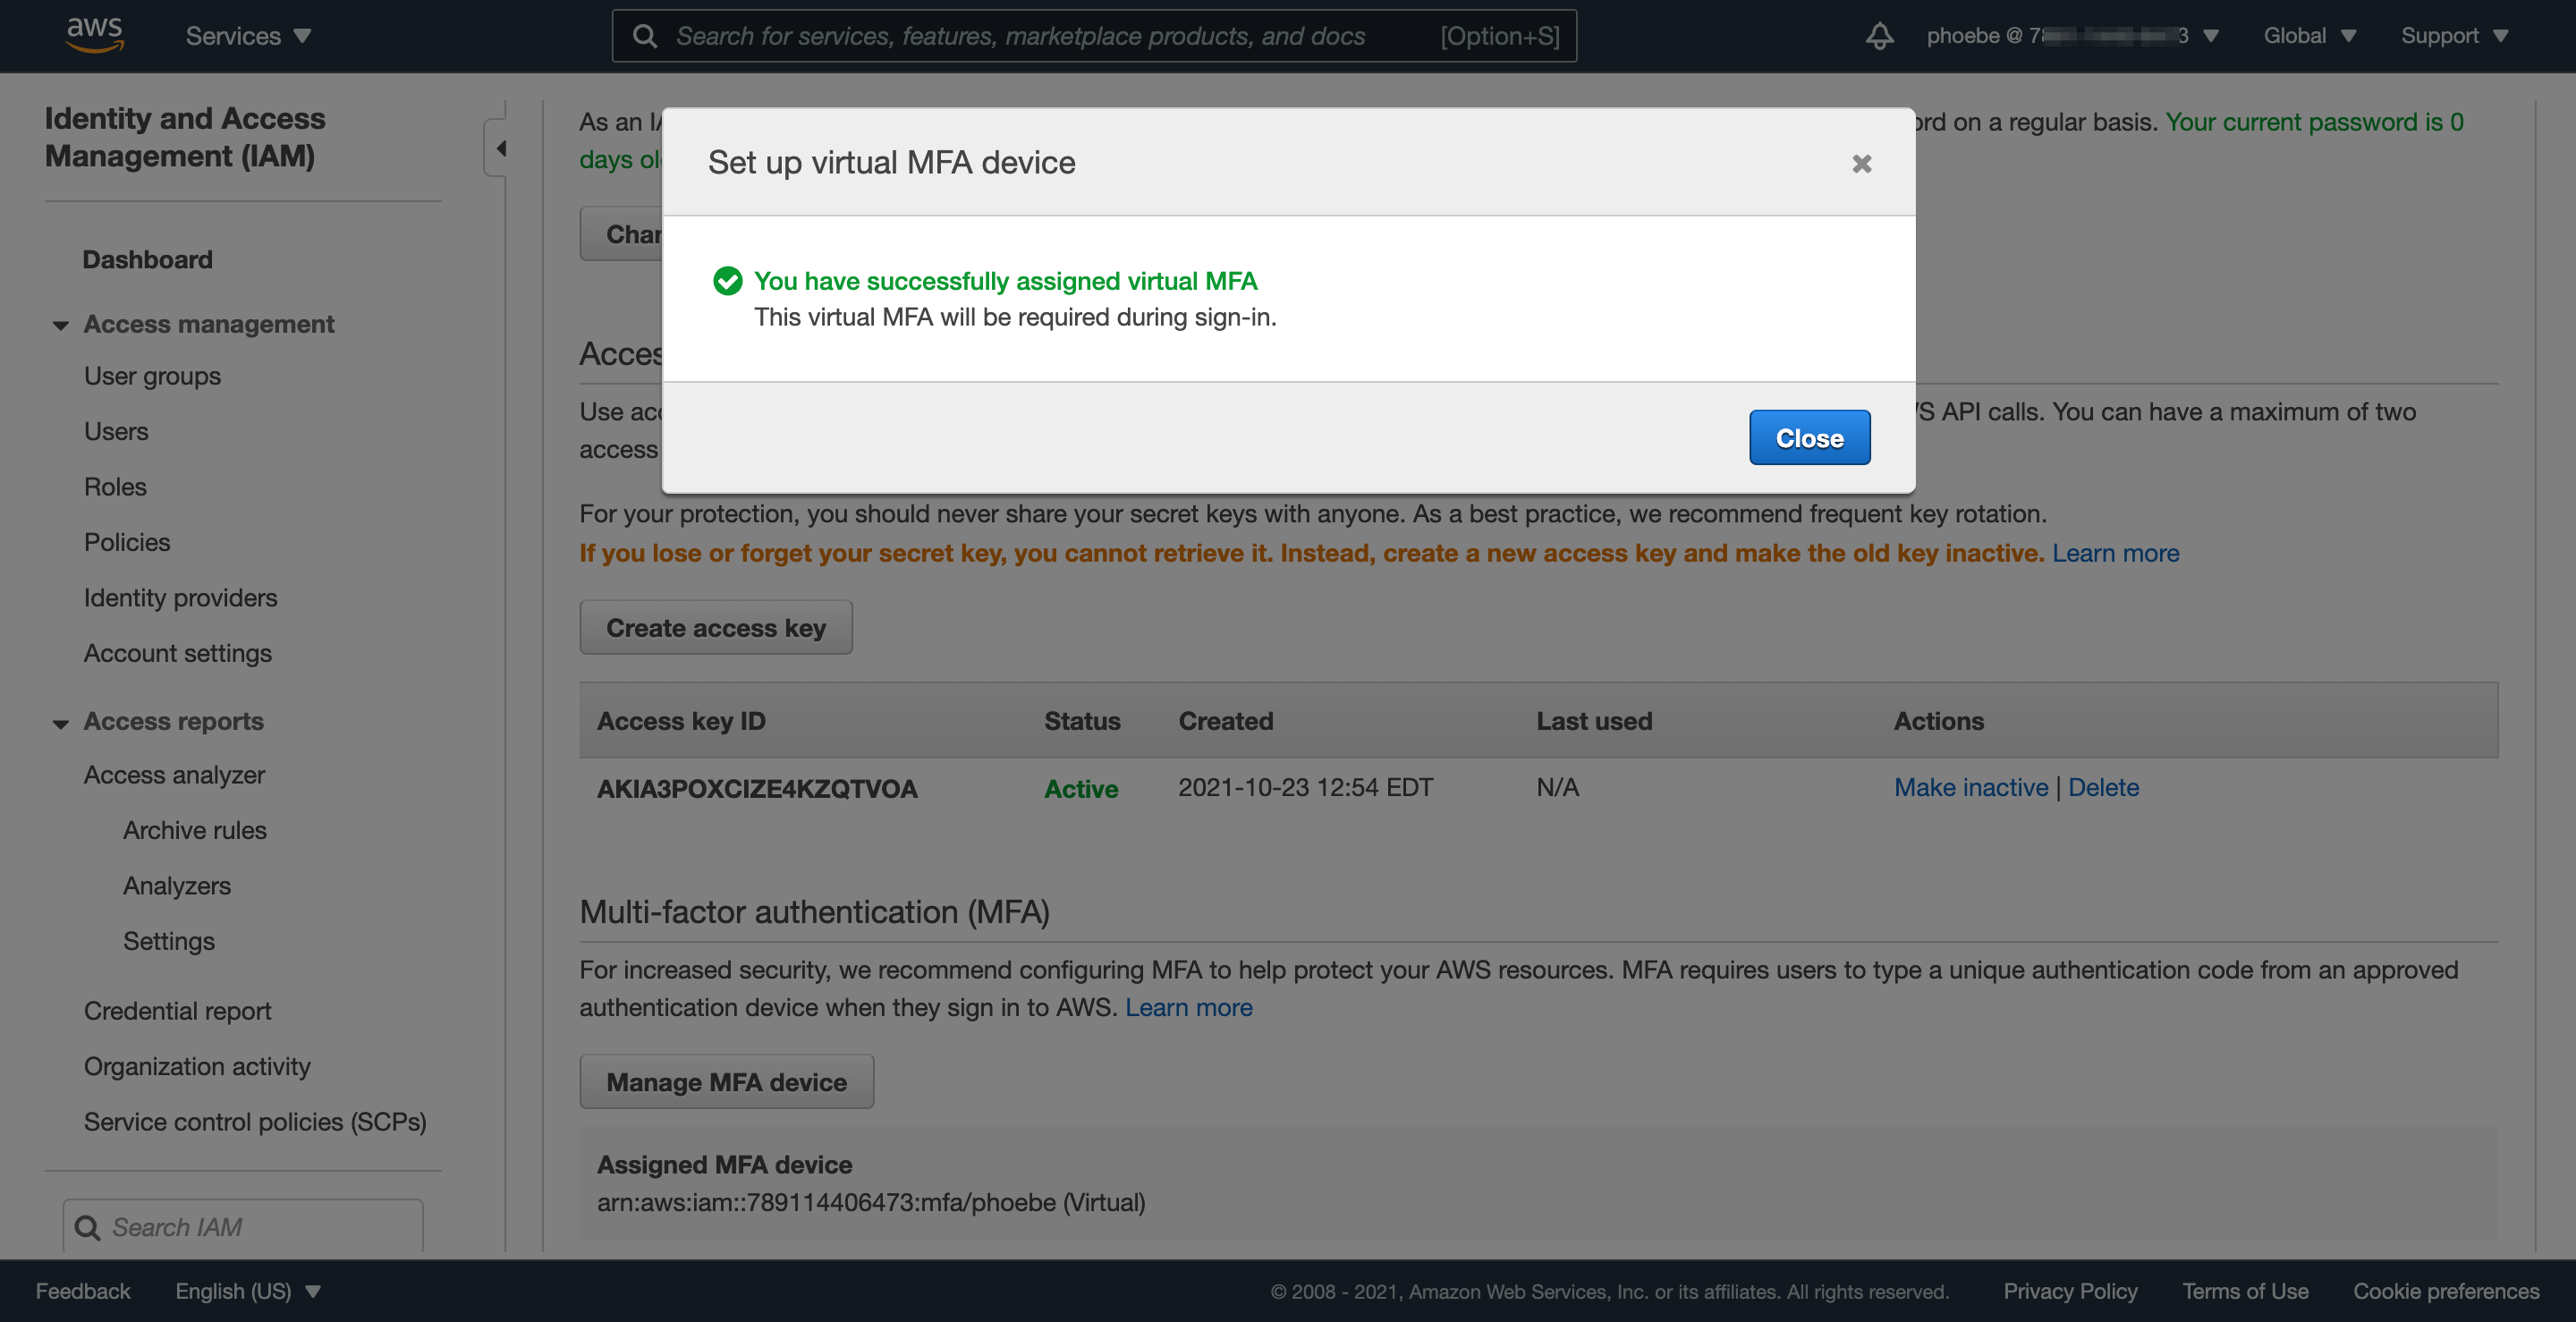This screenshot has width=2576, height=1322.
Task: Click Learn more link after secret key warning
Action: click(x=2115, y=553)
